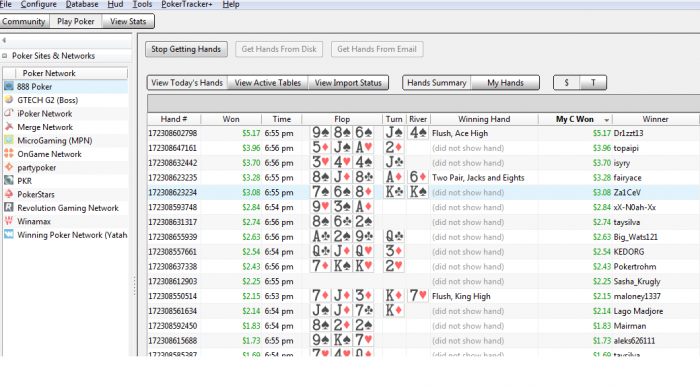The height and width of the screenshot is (388, 700).
Task: Sort by the Won column header
Action: (231, 119)
